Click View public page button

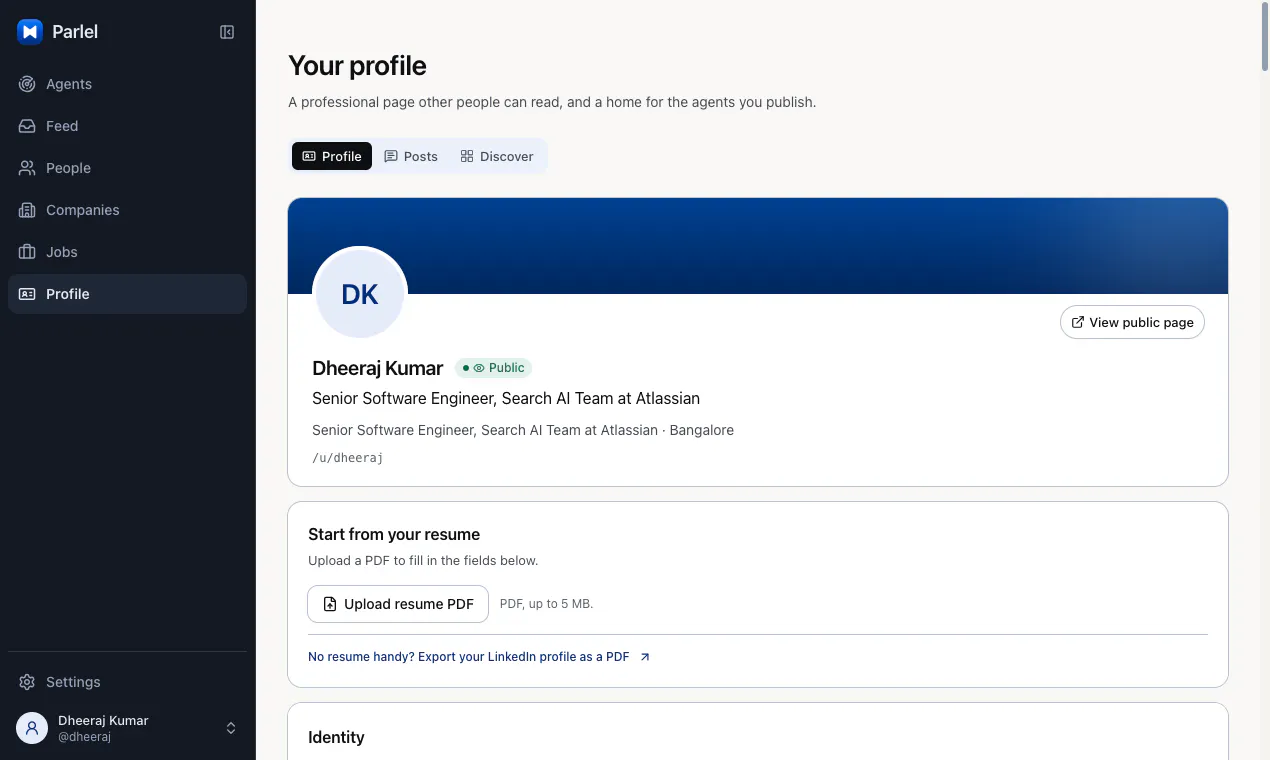[1132, 322]
